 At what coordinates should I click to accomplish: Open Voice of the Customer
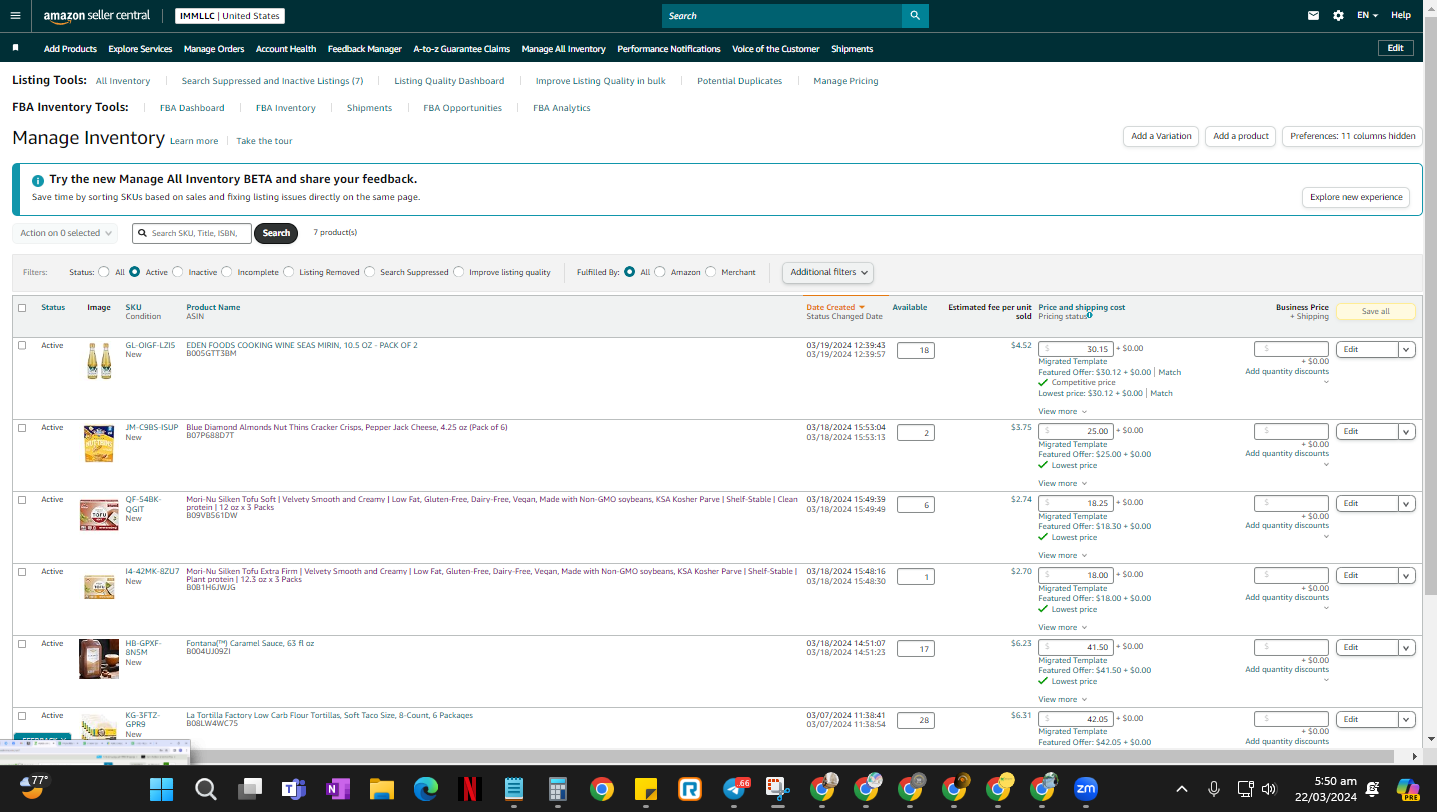(776, 49)
